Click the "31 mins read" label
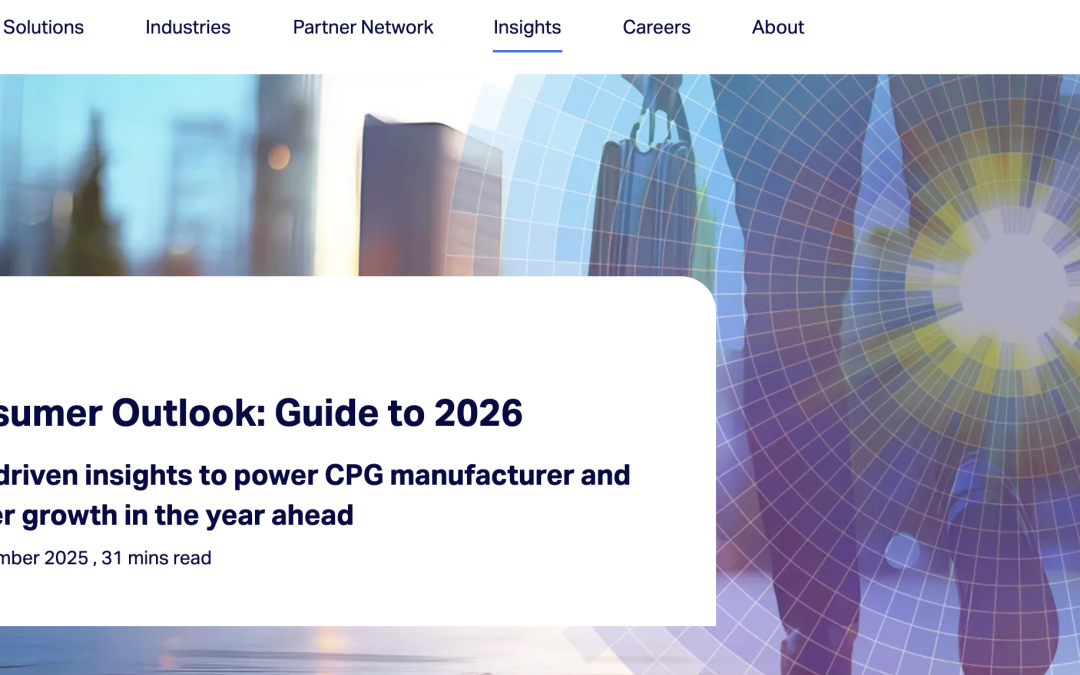 (x=156, y=558)
